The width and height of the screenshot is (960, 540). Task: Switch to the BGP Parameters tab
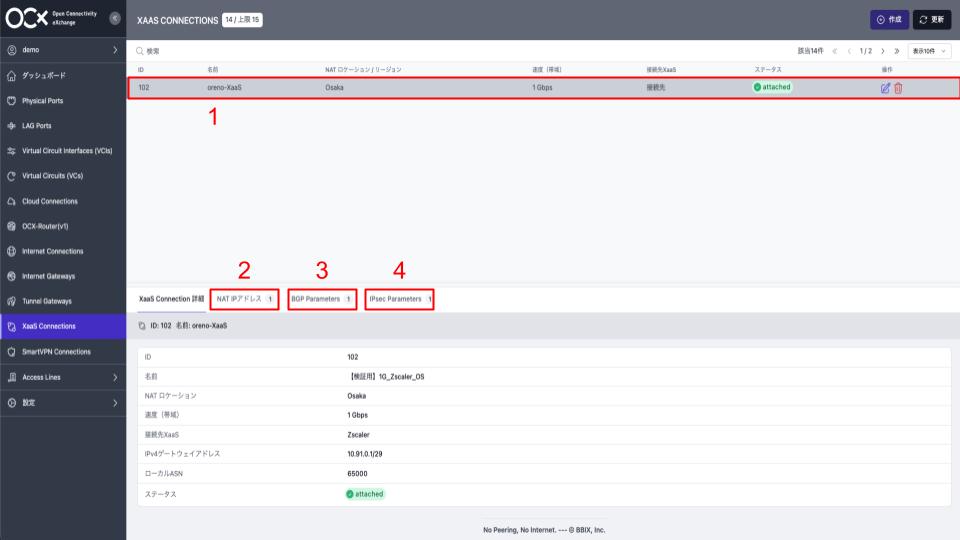321,299
